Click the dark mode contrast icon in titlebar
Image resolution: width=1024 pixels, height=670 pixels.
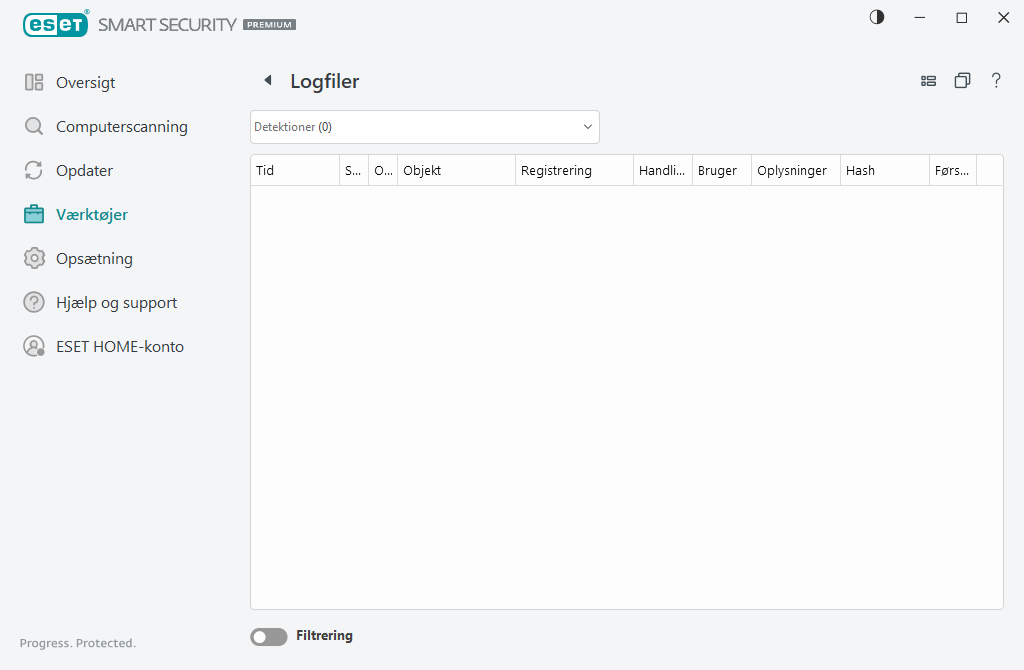[x=876, y=17]
